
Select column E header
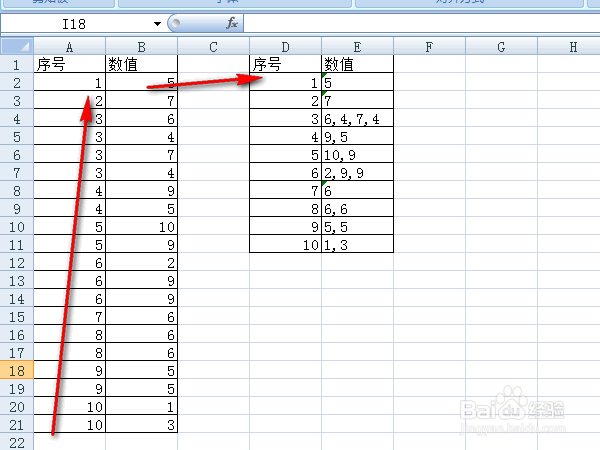[x=357, y=47]
